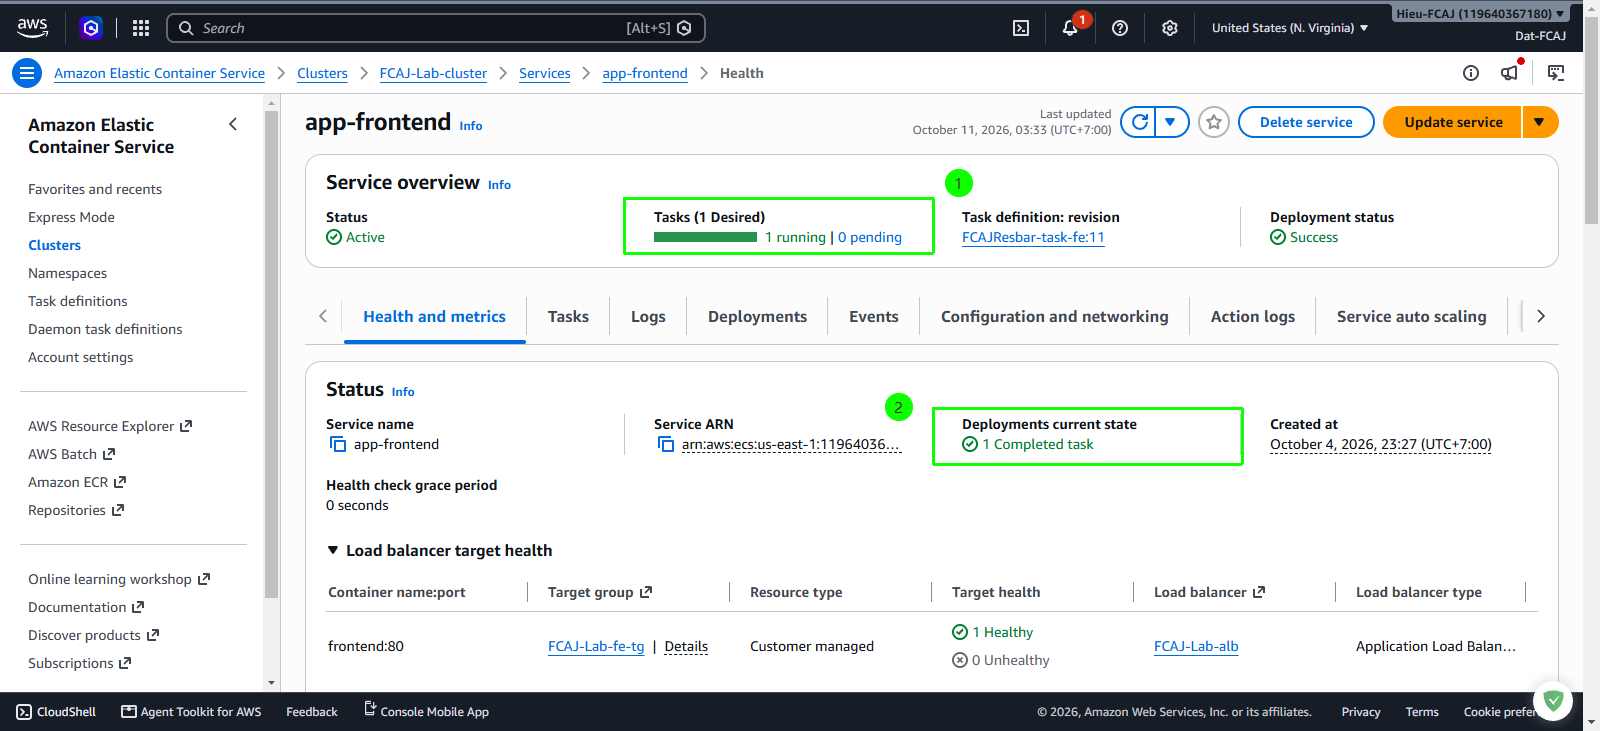The image size is (1600, 731).
Task: Open the United States (N. Virginia) region selector
Action: coord(1289,28)
